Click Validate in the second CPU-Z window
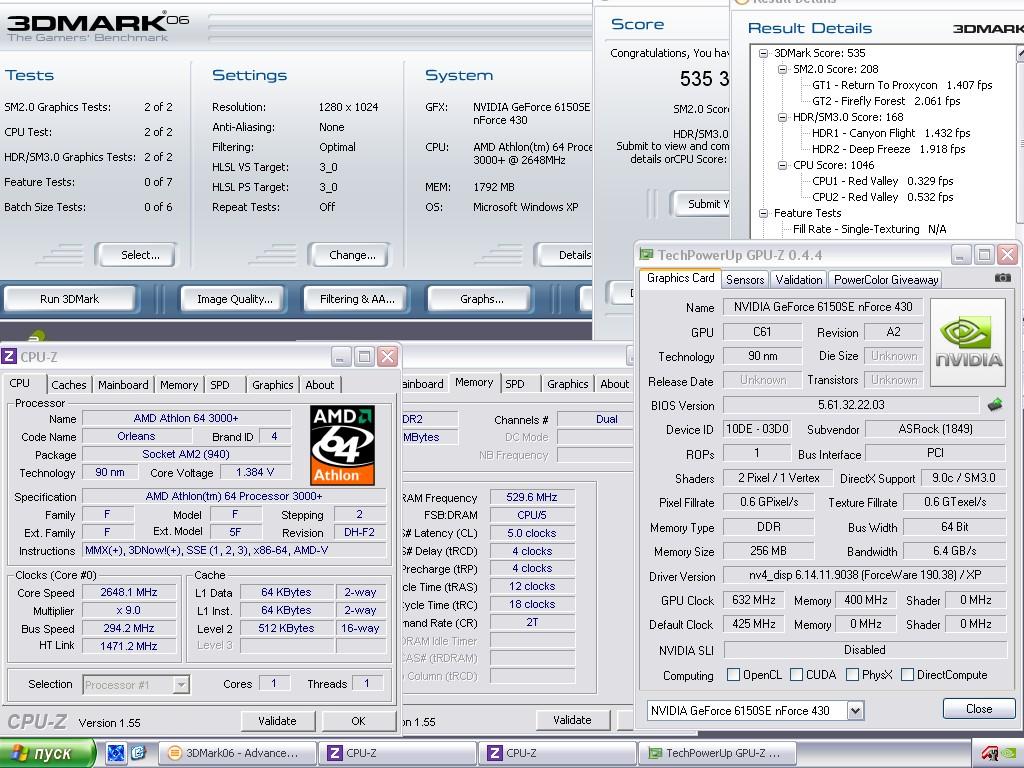This screenshot has width=1024, height=768. pos(573,720)
